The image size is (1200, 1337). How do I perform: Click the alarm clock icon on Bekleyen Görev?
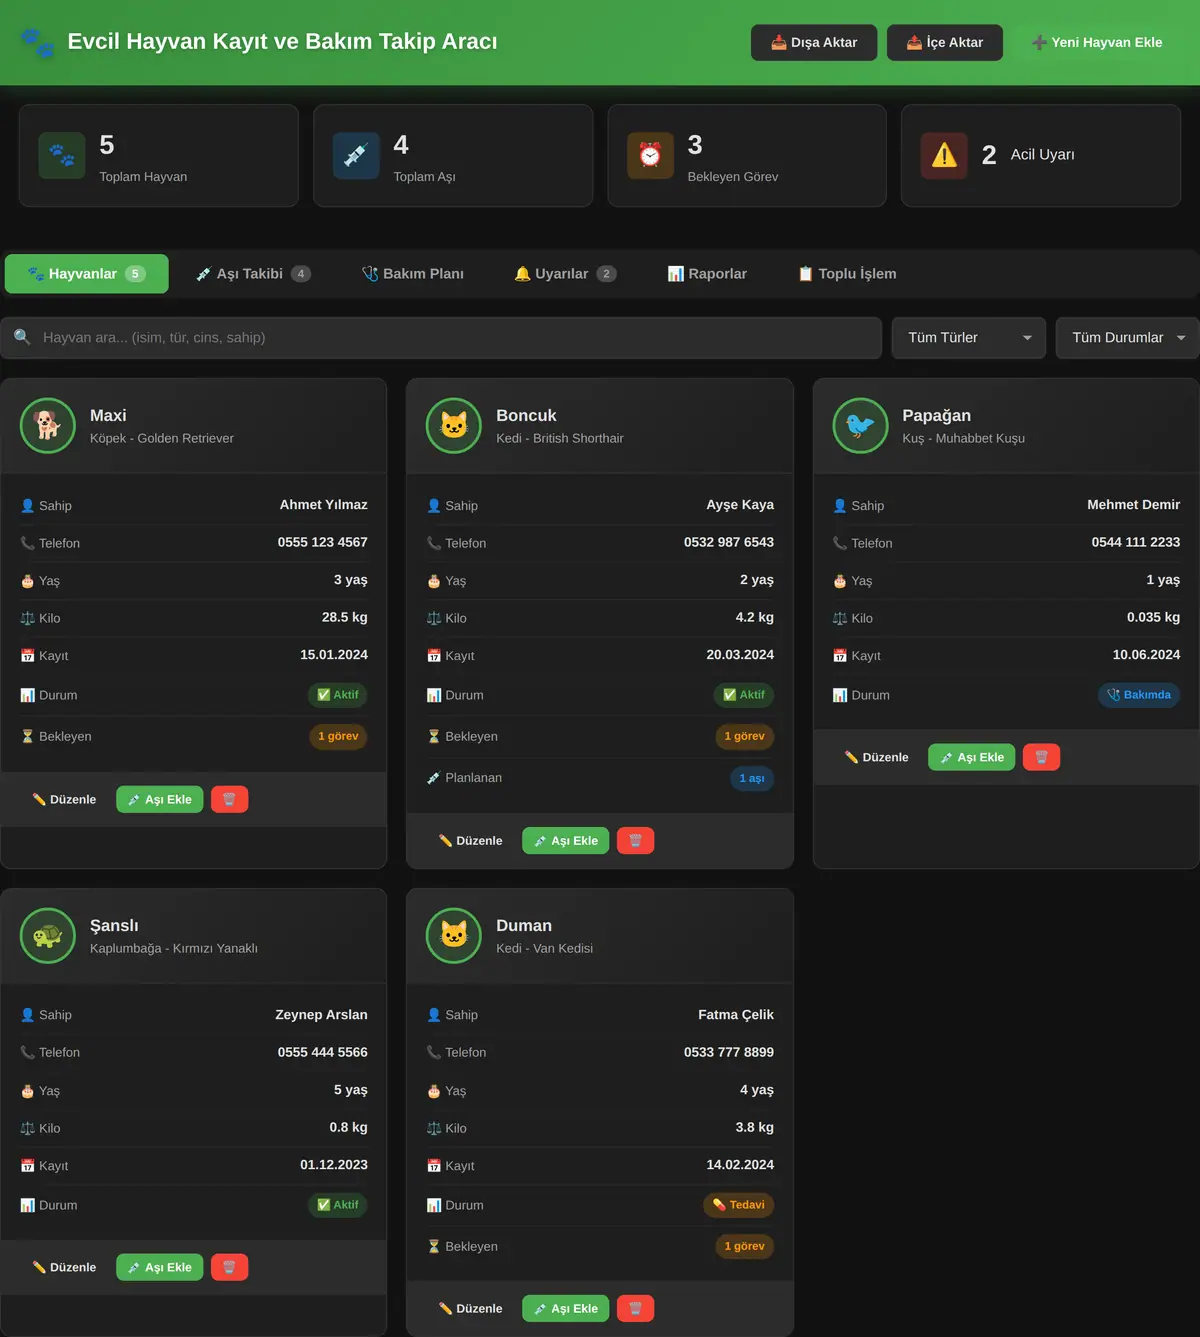pos(650,156)
